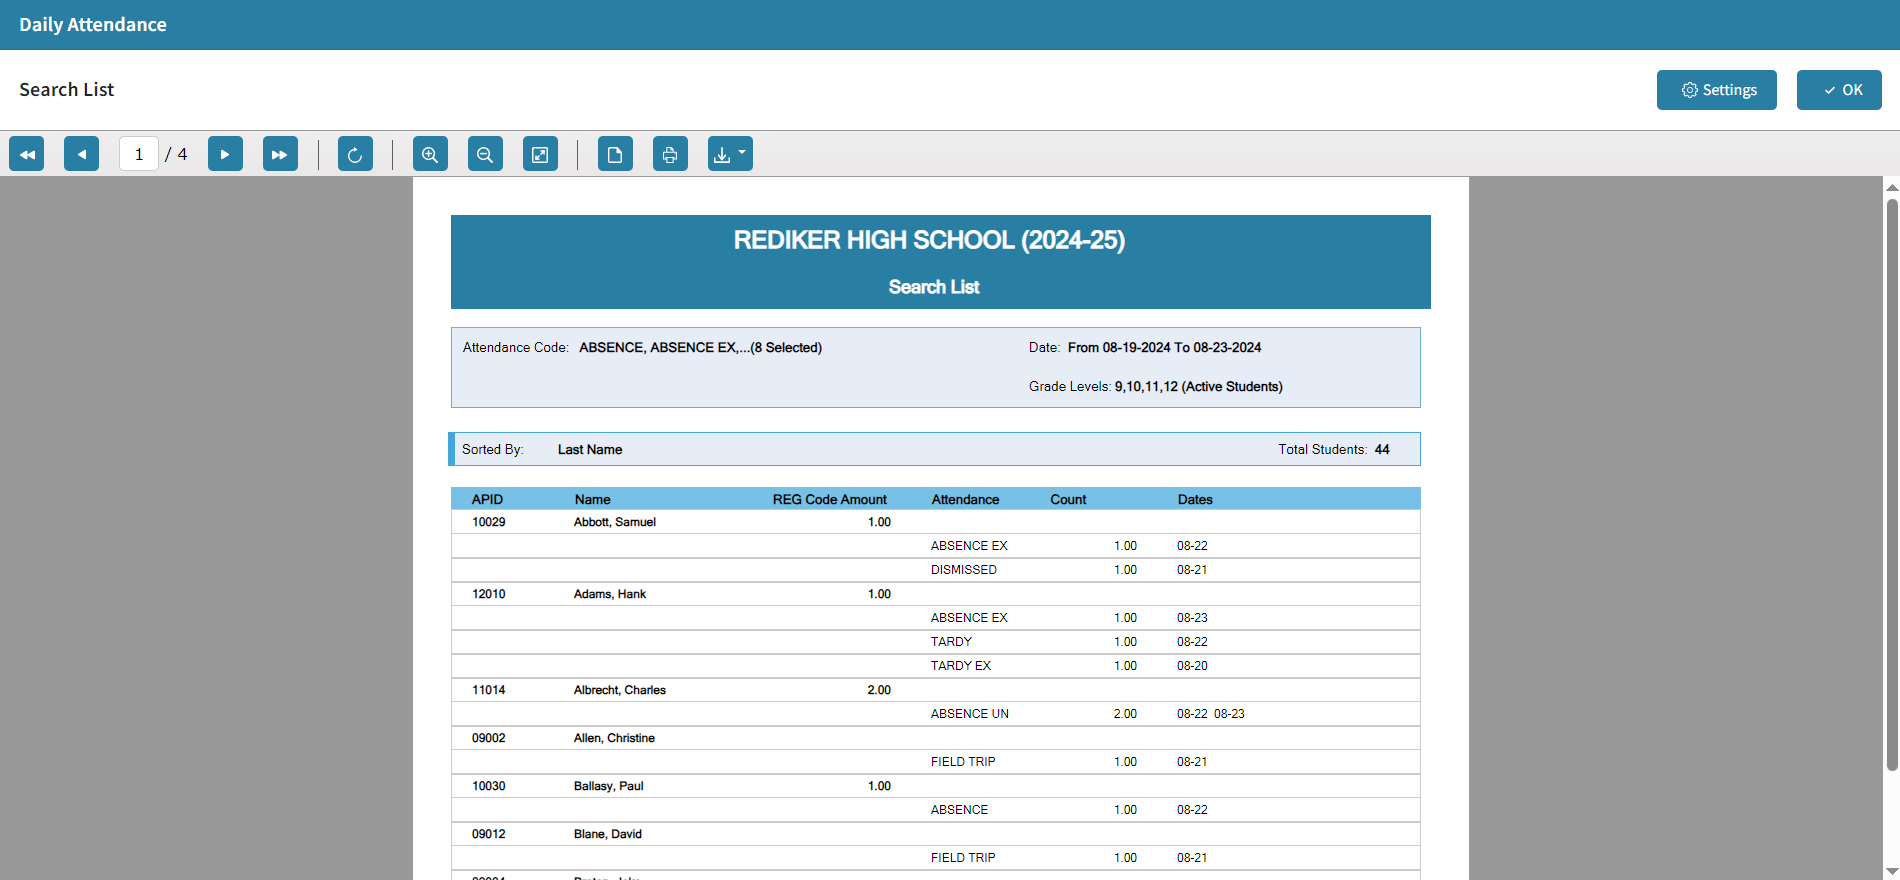Screen dimensions: 1900x880
Task: Click the Attendance Code selection text
Action: pyautogui.click(x=701, y=348)
